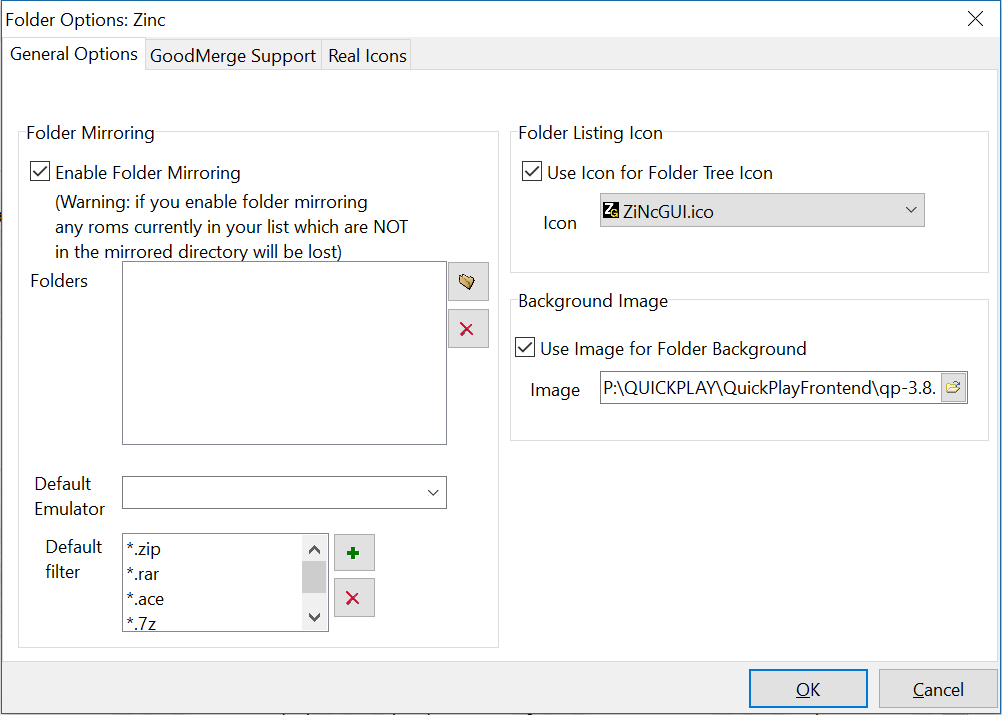This screenshot has height=715, width=1002.
Task: Click the red X to delete filter
Action: tap(354, 598)
